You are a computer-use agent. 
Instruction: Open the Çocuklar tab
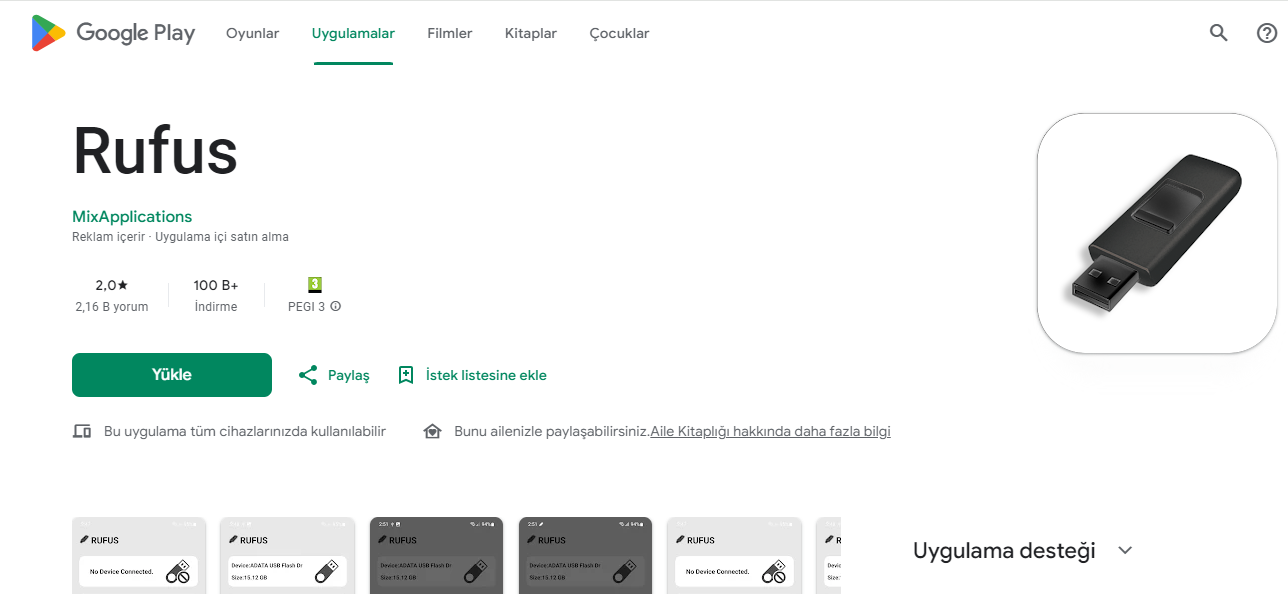(x=619, y=33)
